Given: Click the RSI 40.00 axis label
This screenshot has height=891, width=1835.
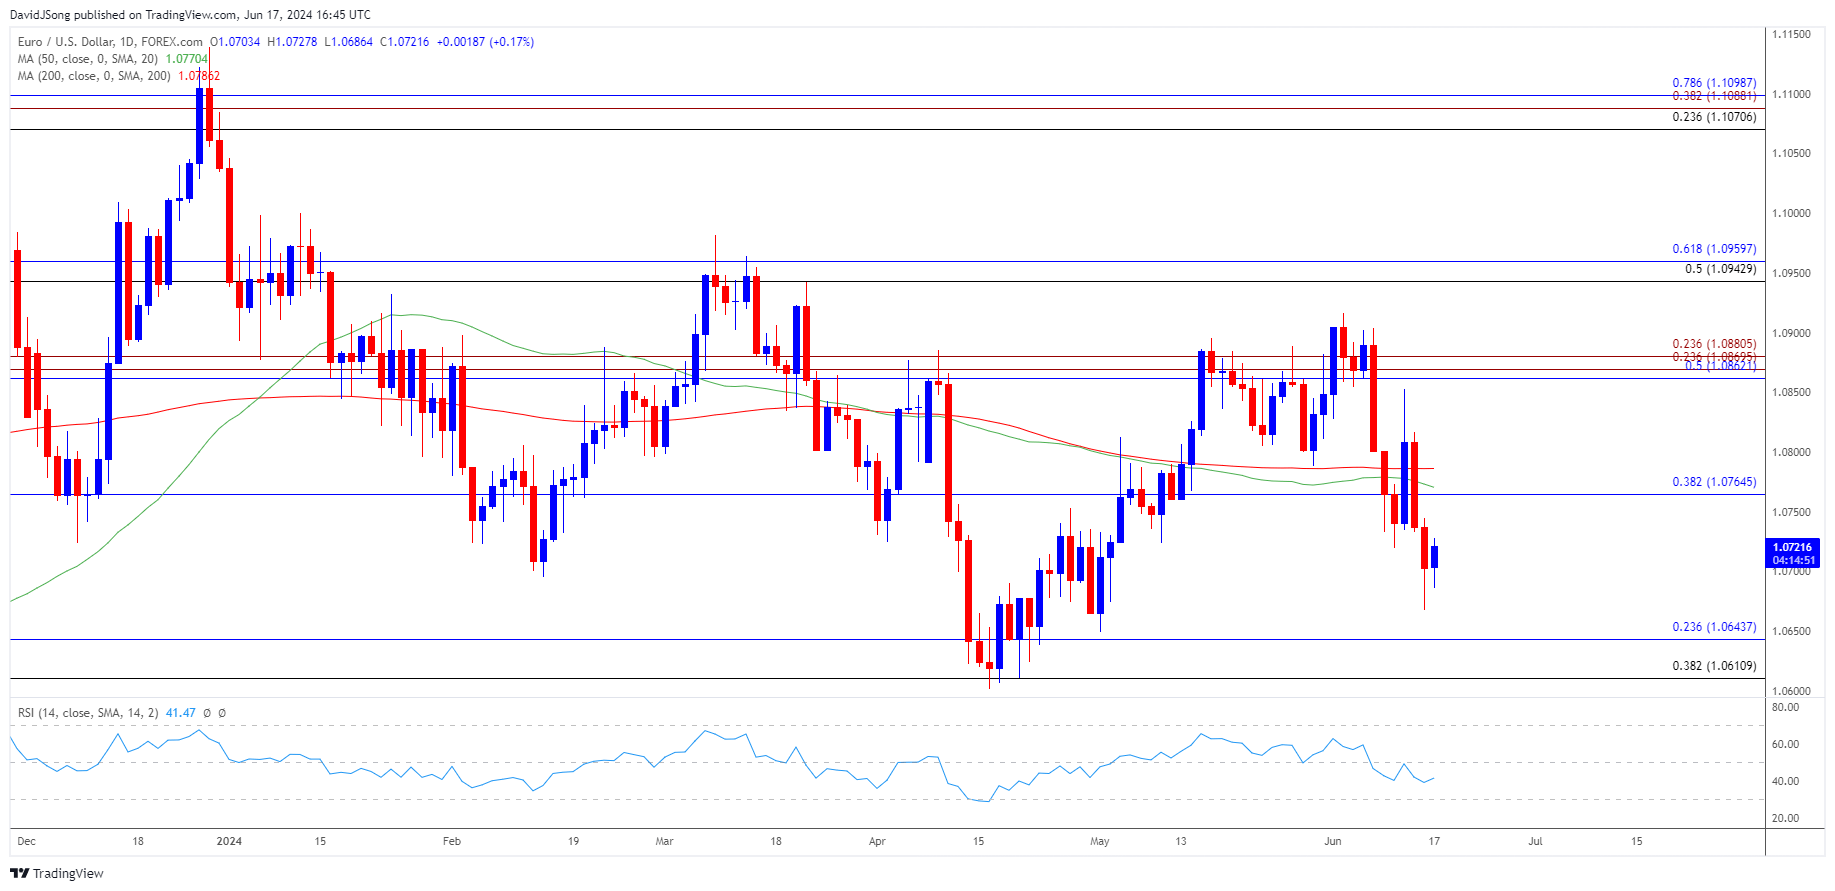Looking at the screenshot, I should coord(1785,781).
